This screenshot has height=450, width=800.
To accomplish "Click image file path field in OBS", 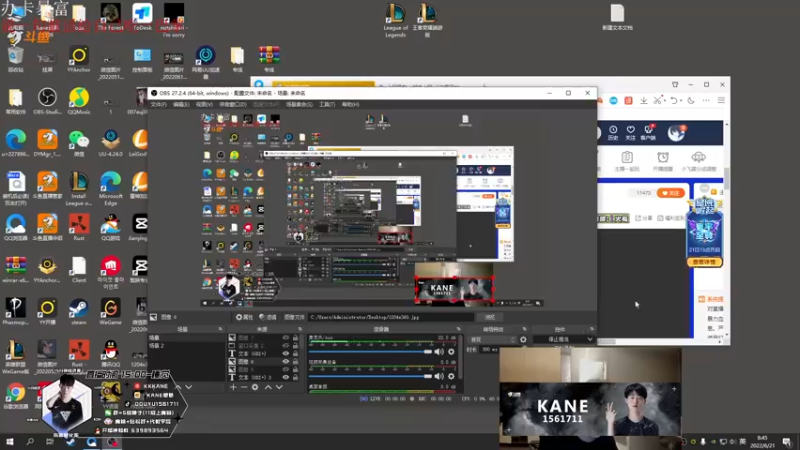I will 390,317.
